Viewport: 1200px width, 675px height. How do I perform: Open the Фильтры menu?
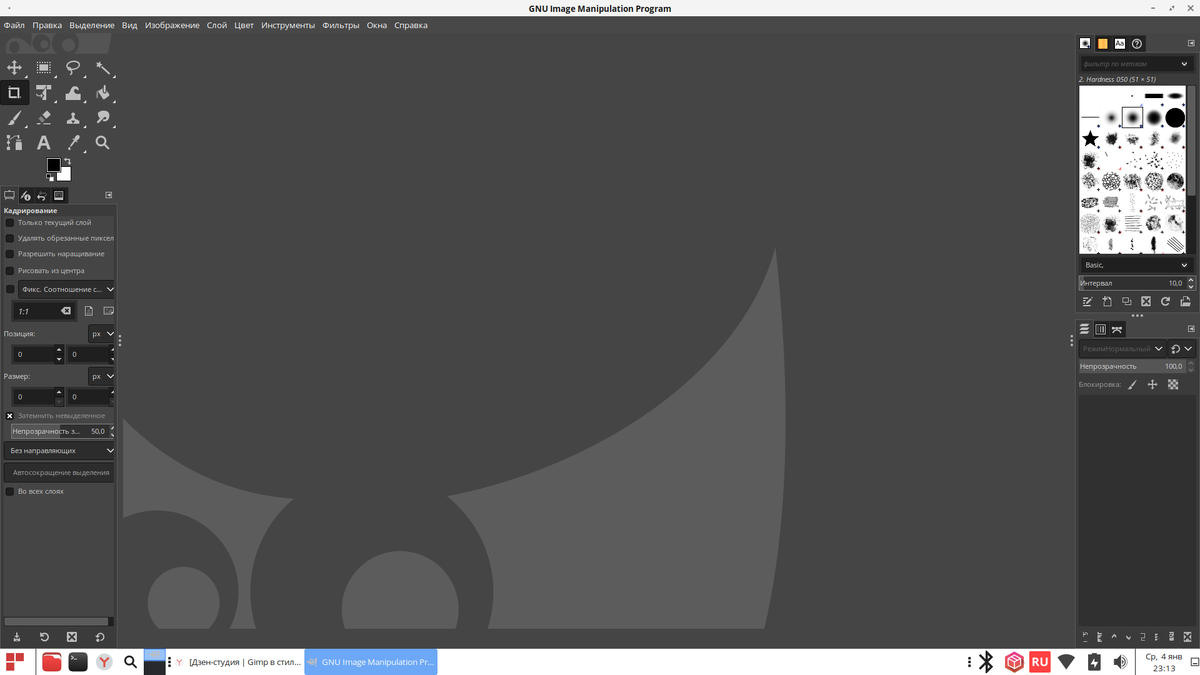[x=341, y=25]
